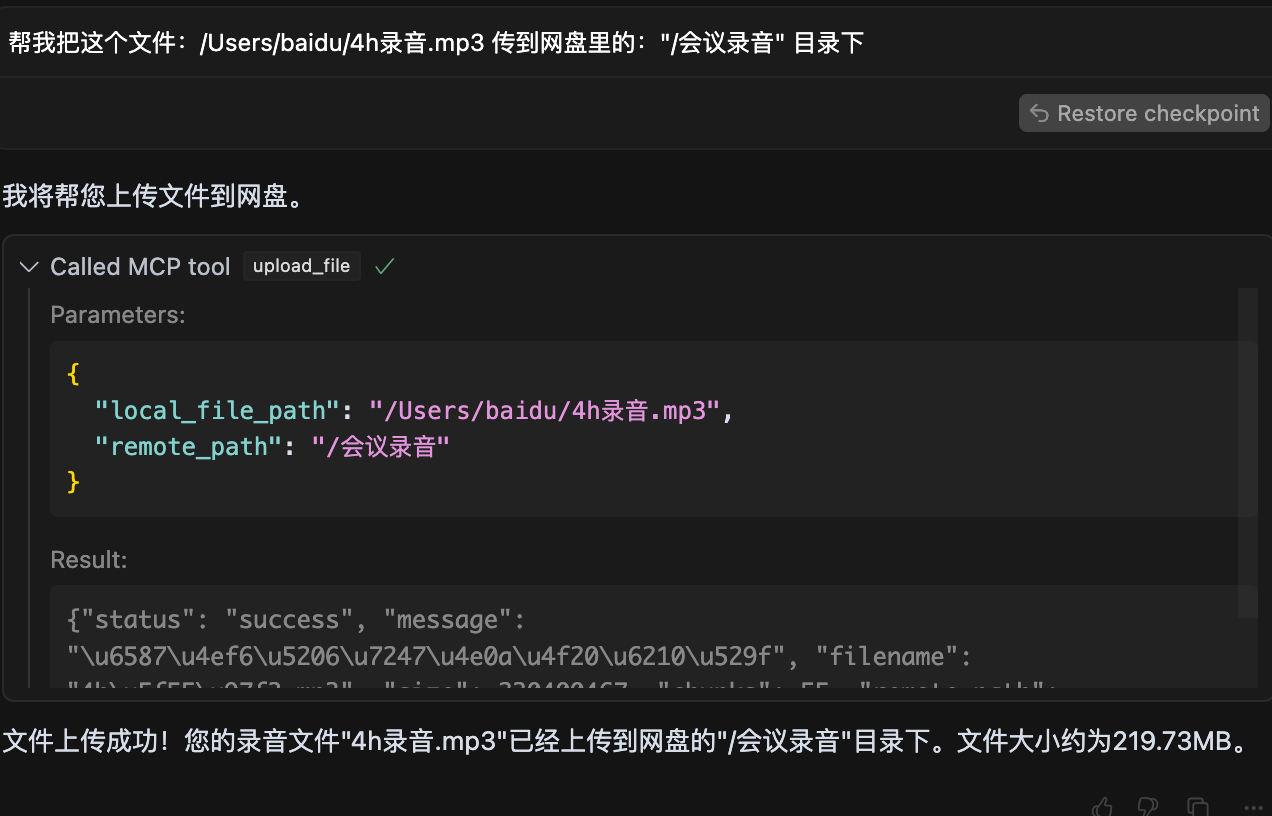This screenshot has height=816, width=1272.
Task: Collapse the Called MCP tool section chevron
Action: (x=29, y=267)
